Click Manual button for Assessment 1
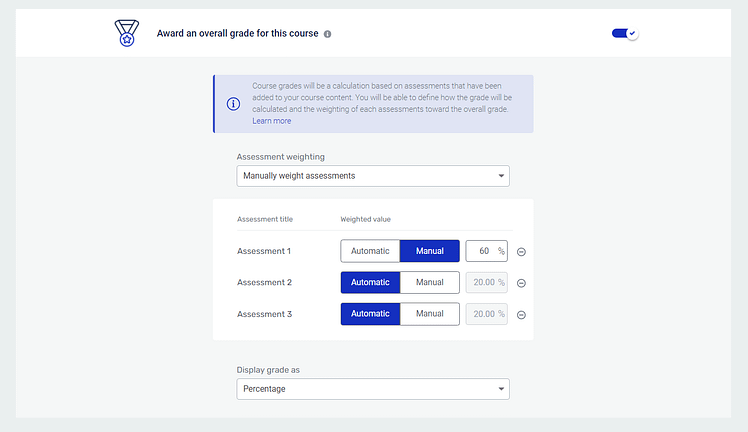 point(430,251)
